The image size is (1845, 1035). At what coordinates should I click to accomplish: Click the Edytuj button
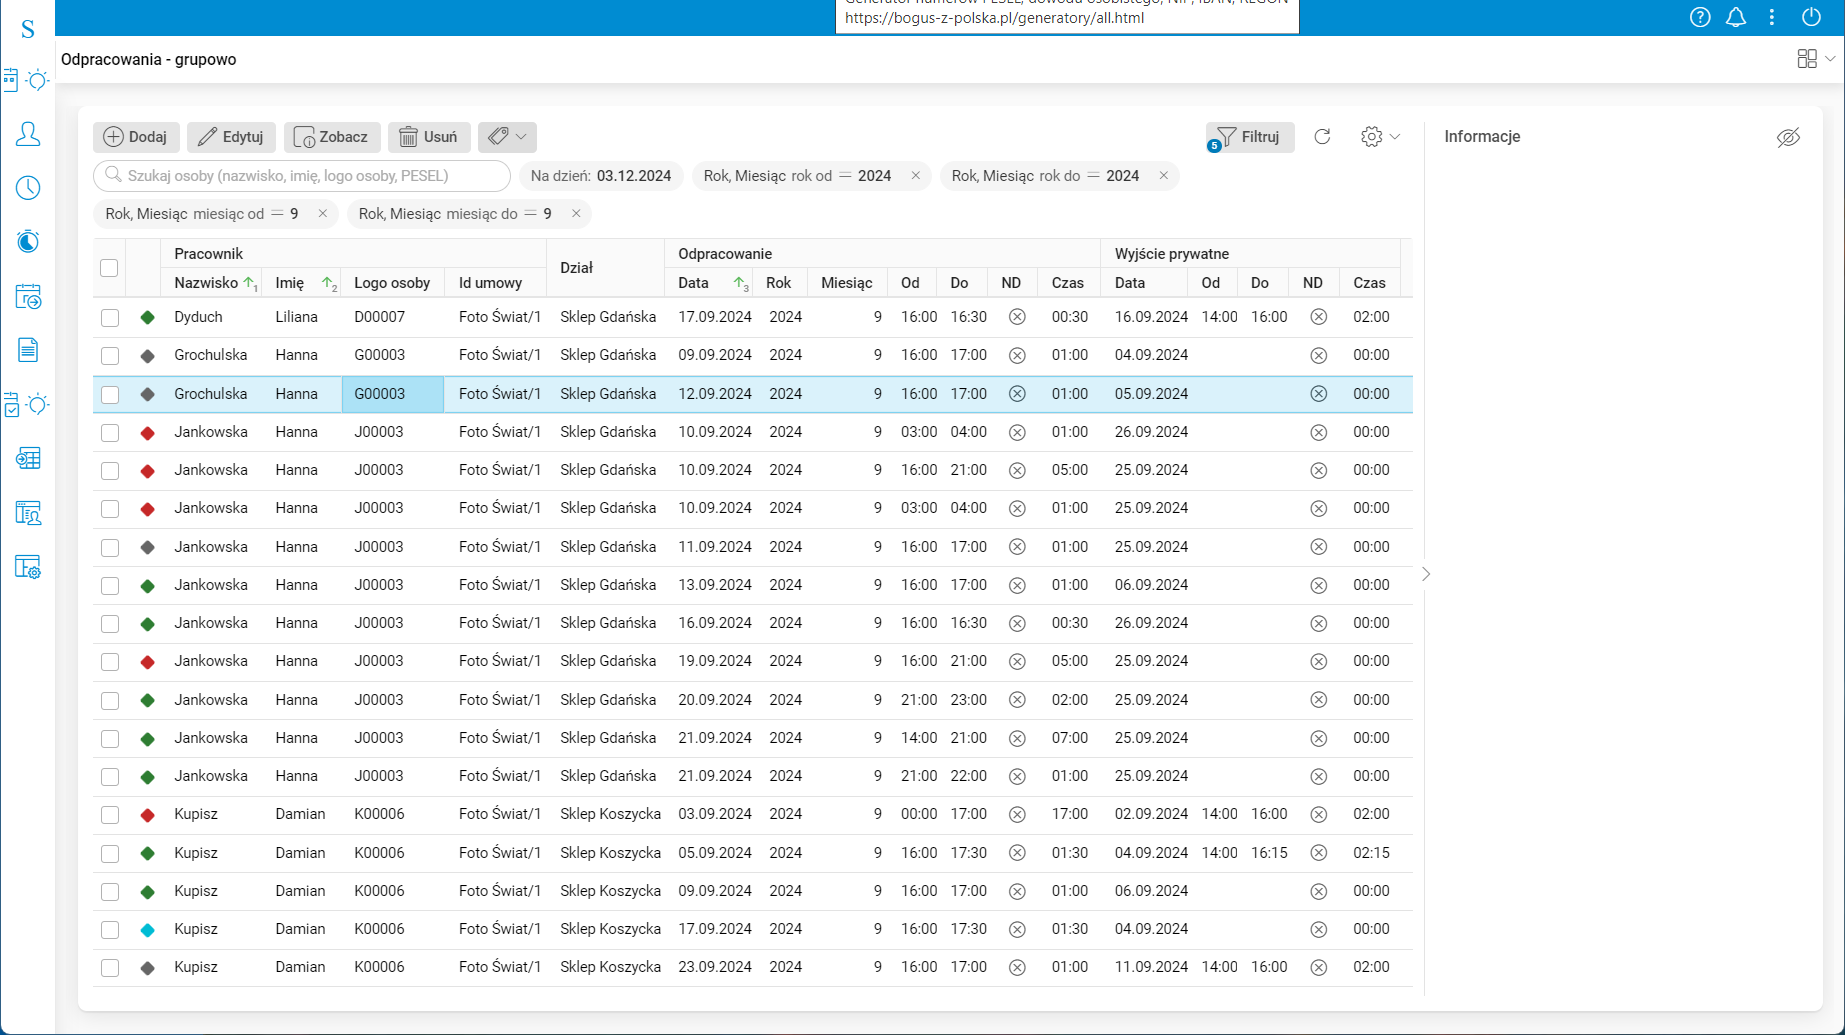(x=231, y=137)
